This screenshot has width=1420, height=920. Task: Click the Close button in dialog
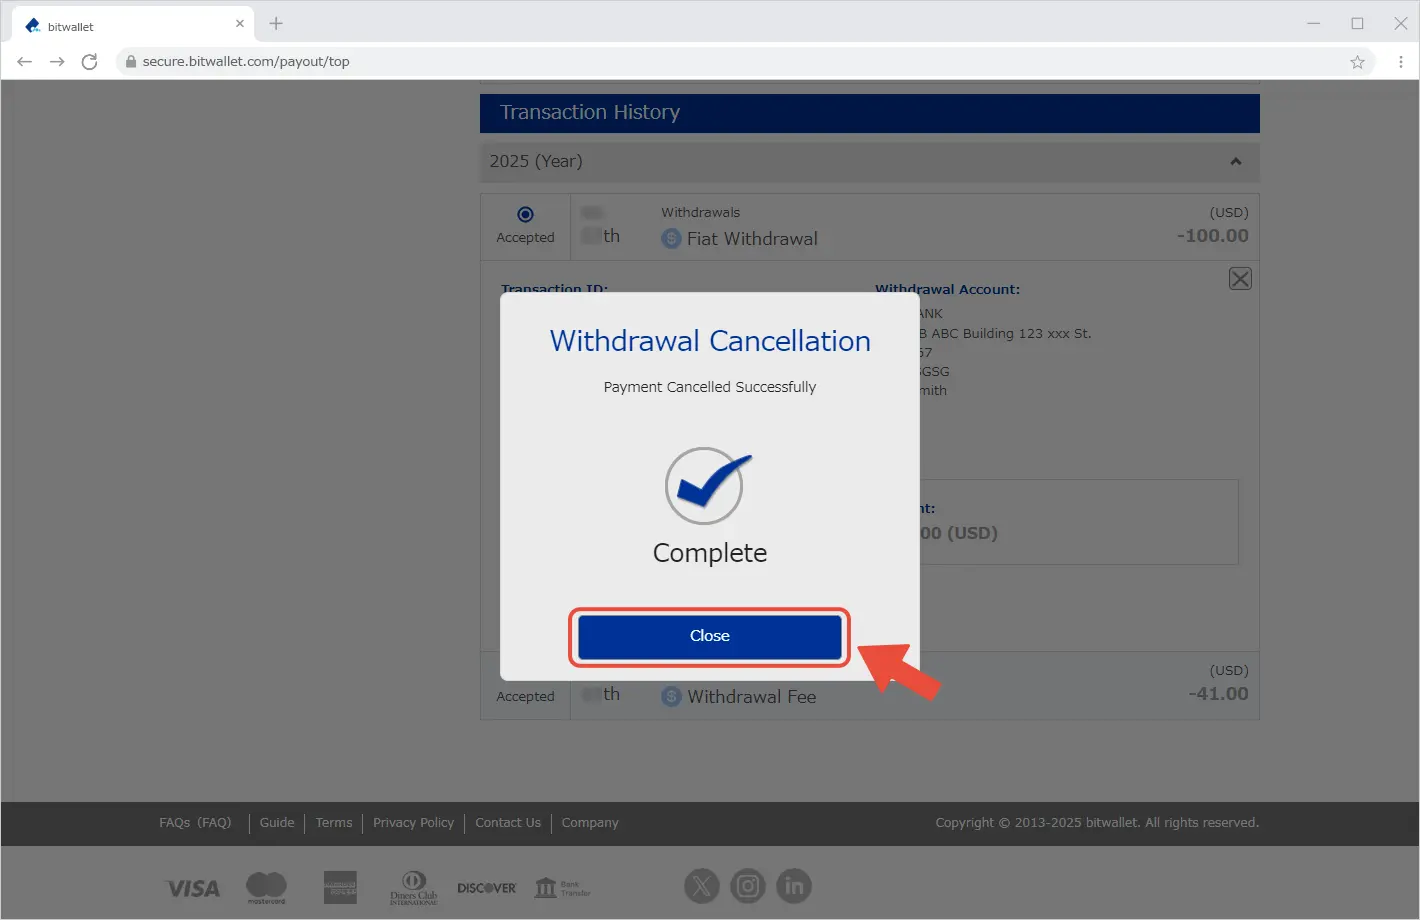[709, 636]
